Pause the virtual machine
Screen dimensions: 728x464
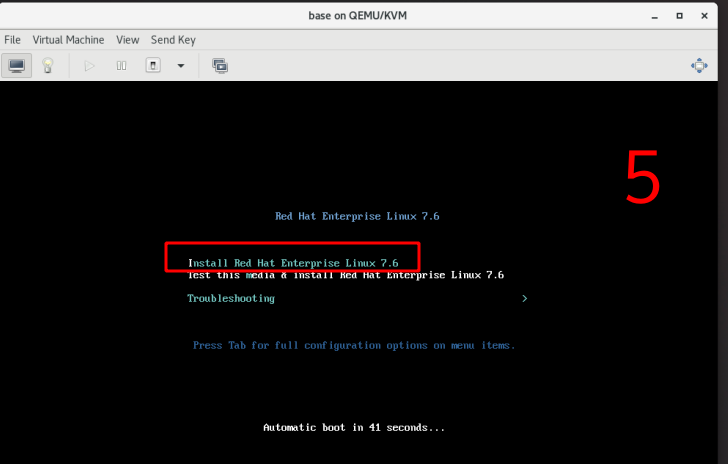[121, 65]
